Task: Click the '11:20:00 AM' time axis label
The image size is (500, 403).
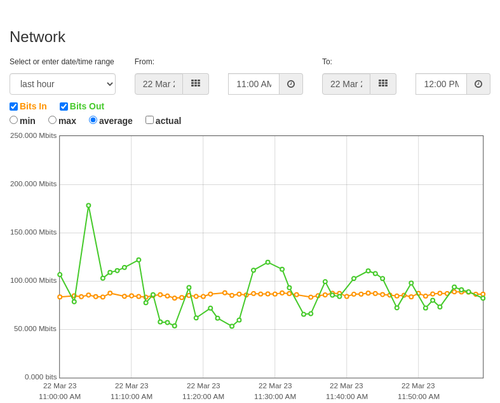Action: pos(203,397)
